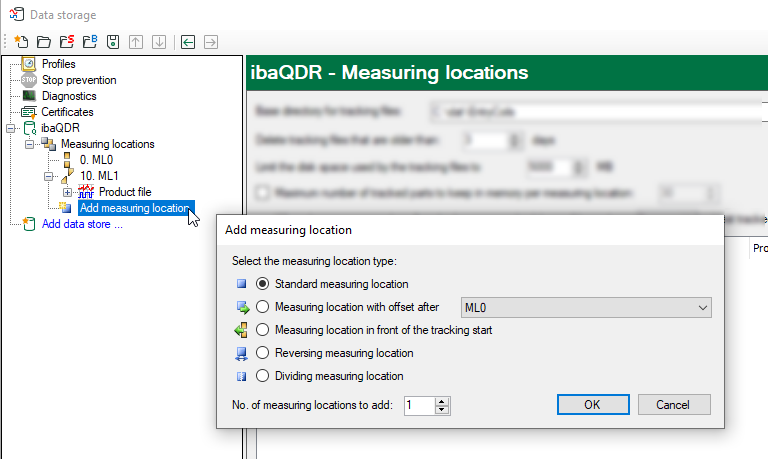Select Profiles in the tree
Viewport: 768px width, 459px height.
pos(58,64)
